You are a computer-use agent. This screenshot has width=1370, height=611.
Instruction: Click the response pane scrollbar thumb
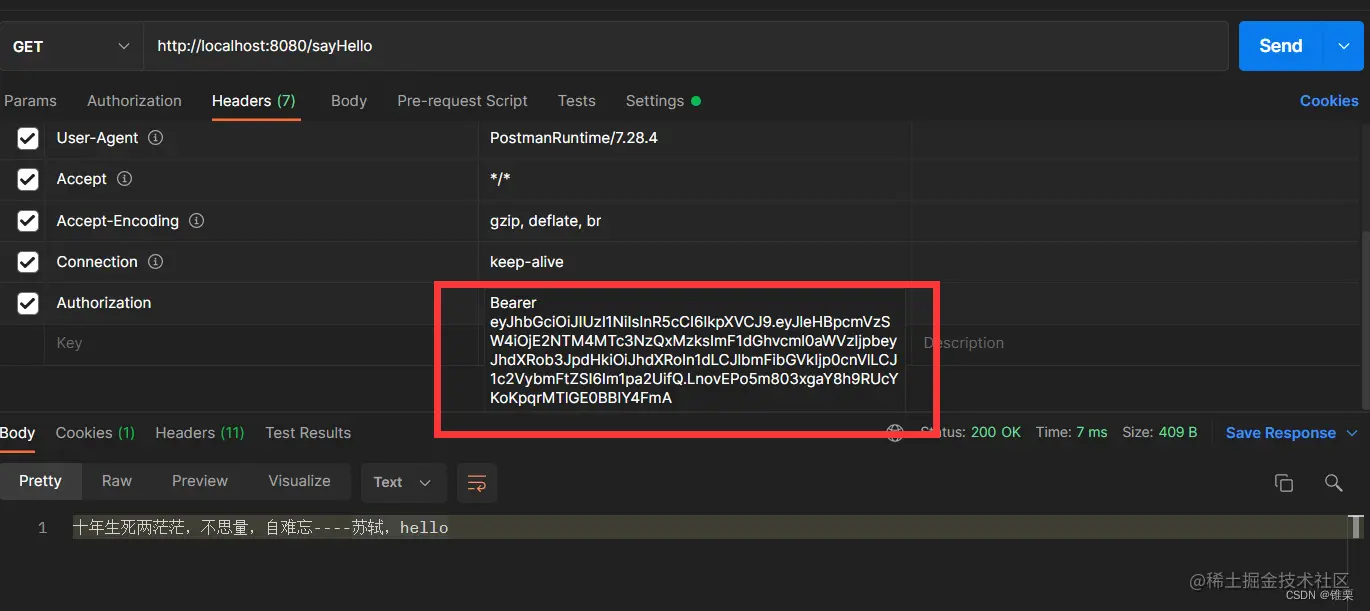1356,526
